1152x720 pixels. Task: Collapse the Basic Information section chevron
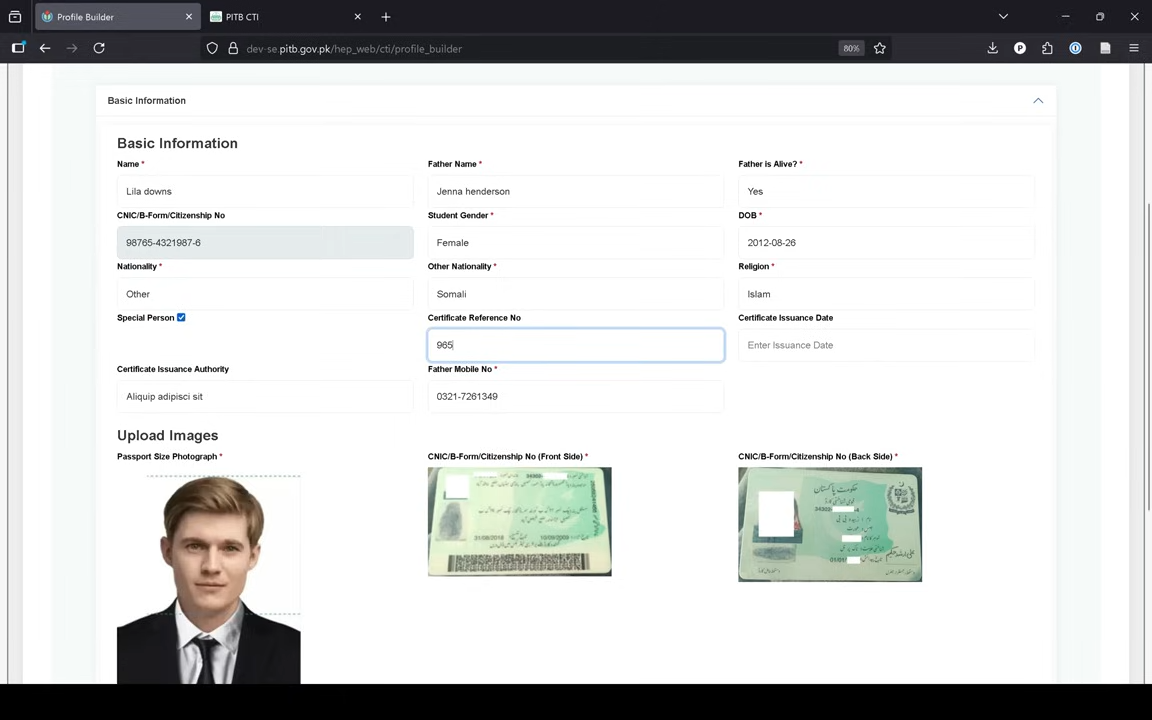pyautogui.click(x=1037, y=101)
